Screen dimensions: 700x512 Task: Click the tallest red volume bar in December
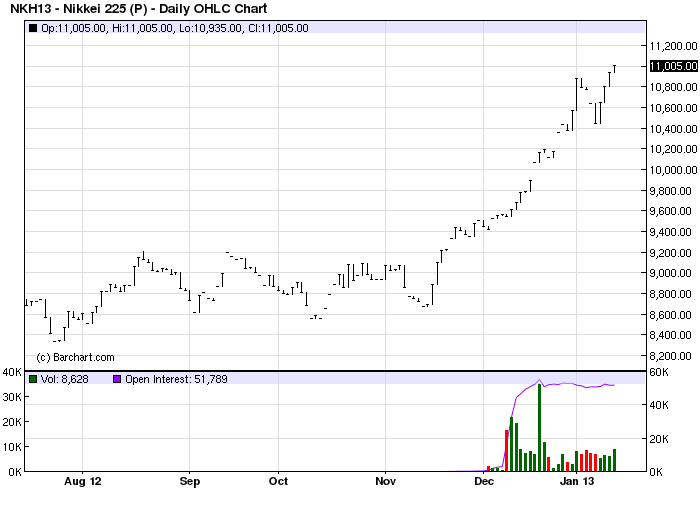pyautogui.click(x=507, y=450)
